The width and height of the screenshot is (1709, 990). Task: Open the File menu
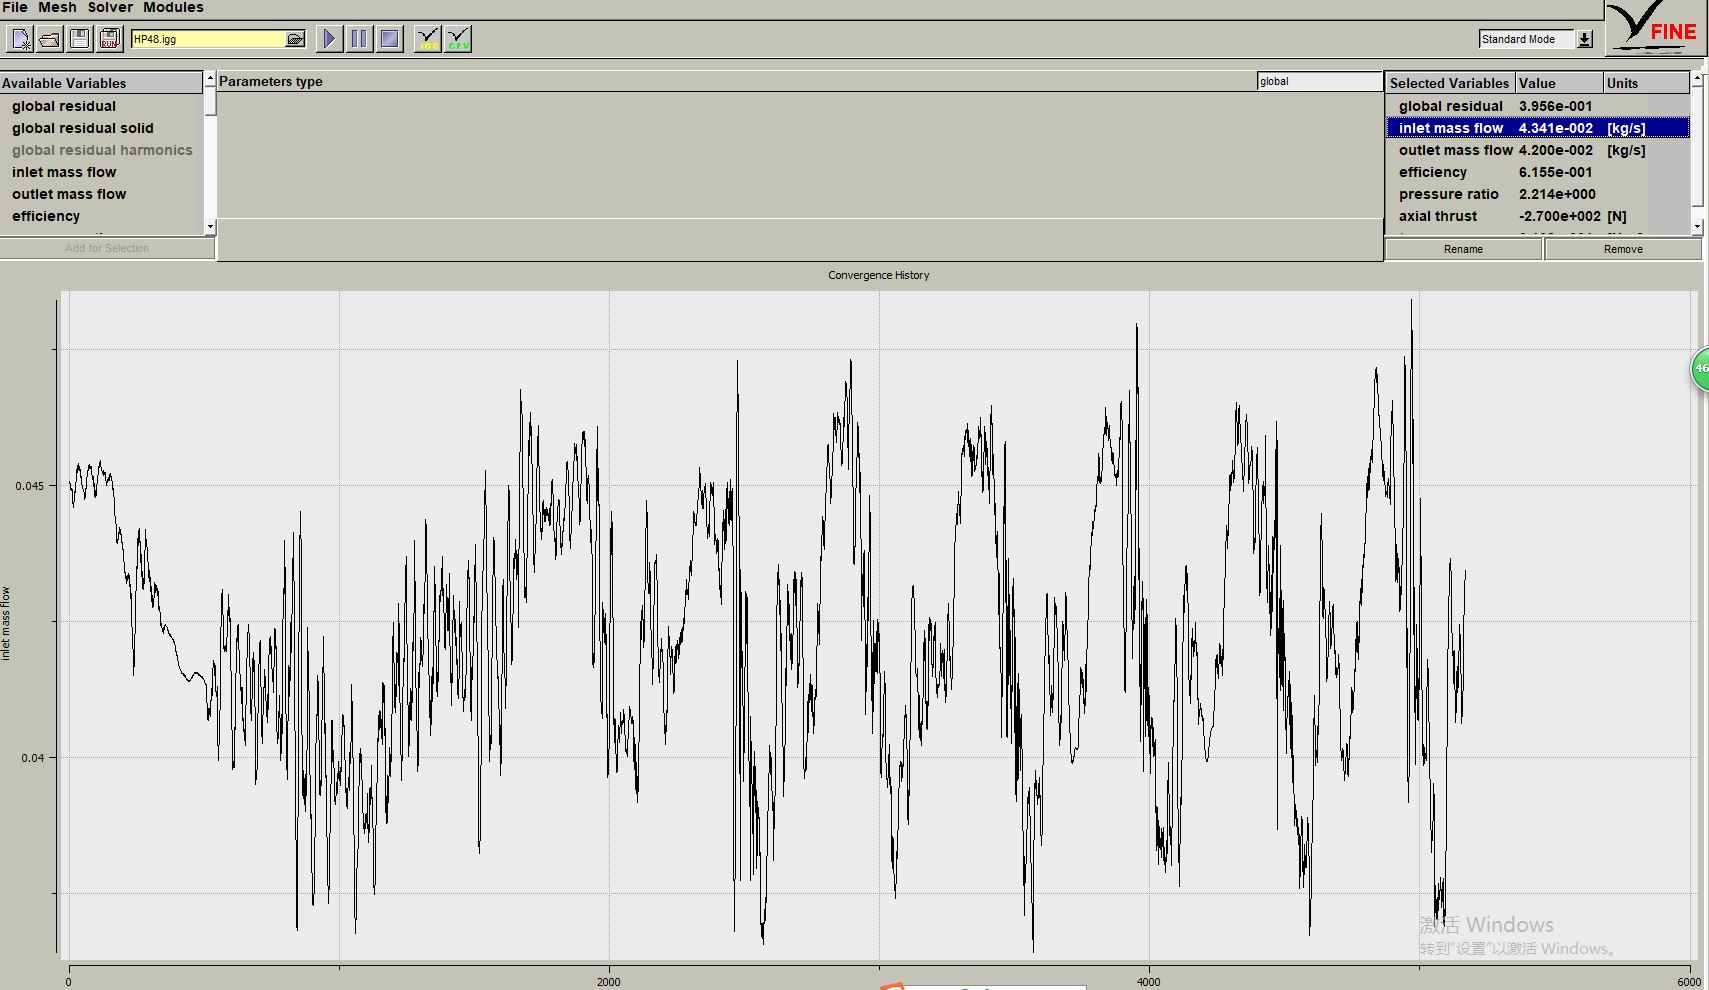click(15, 7)
